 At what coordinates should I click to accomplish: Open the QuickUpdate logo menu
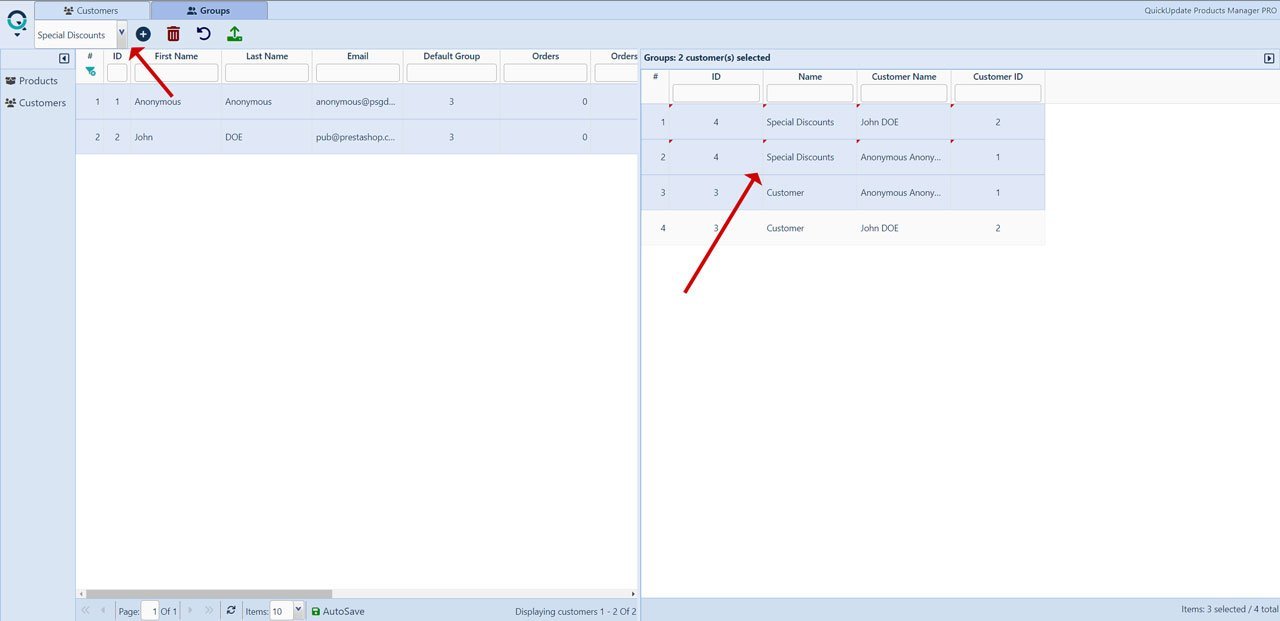pyautogui.click(x=17, y=23)
